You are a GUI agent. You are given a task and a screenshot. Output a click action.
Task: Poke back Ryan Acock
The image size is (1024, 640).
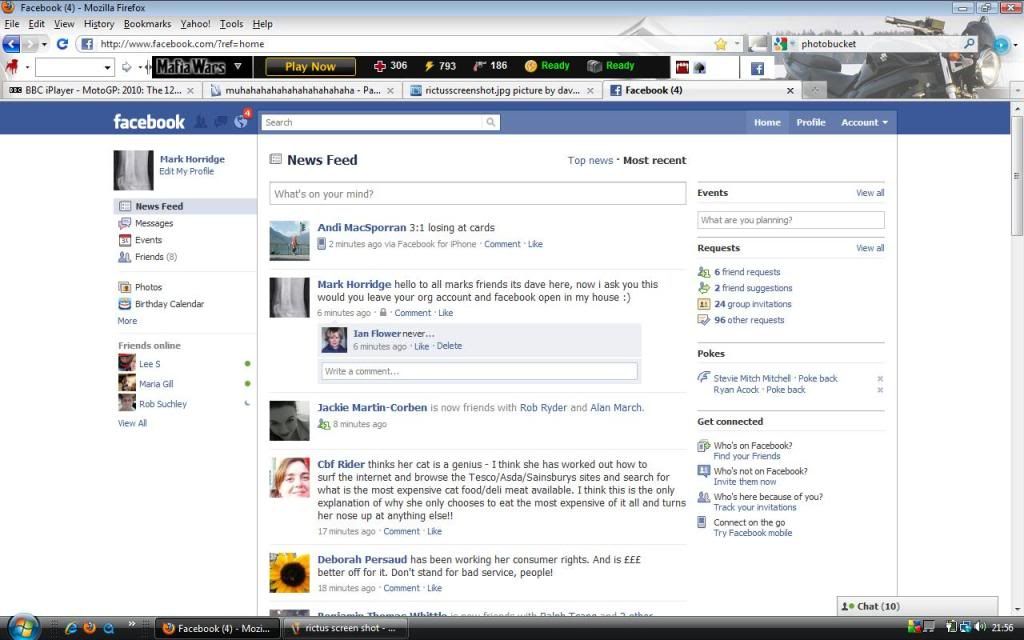(x=786, y=390)
